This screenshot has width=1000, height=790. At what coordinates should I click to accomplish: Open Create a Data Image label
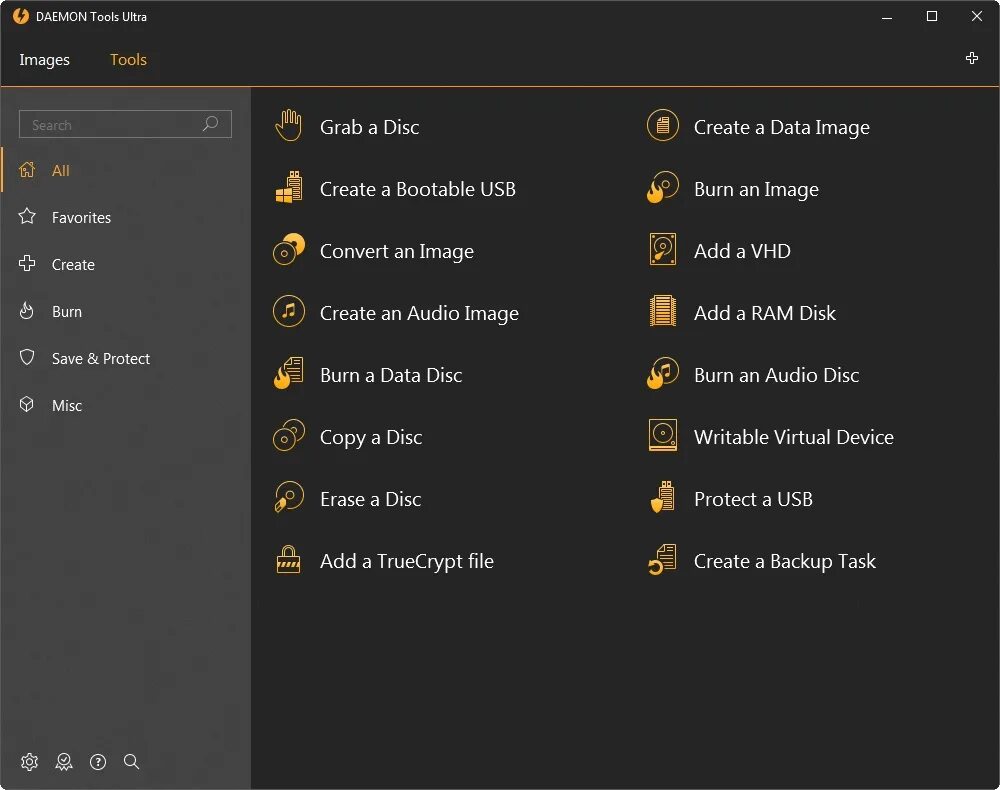782,127
